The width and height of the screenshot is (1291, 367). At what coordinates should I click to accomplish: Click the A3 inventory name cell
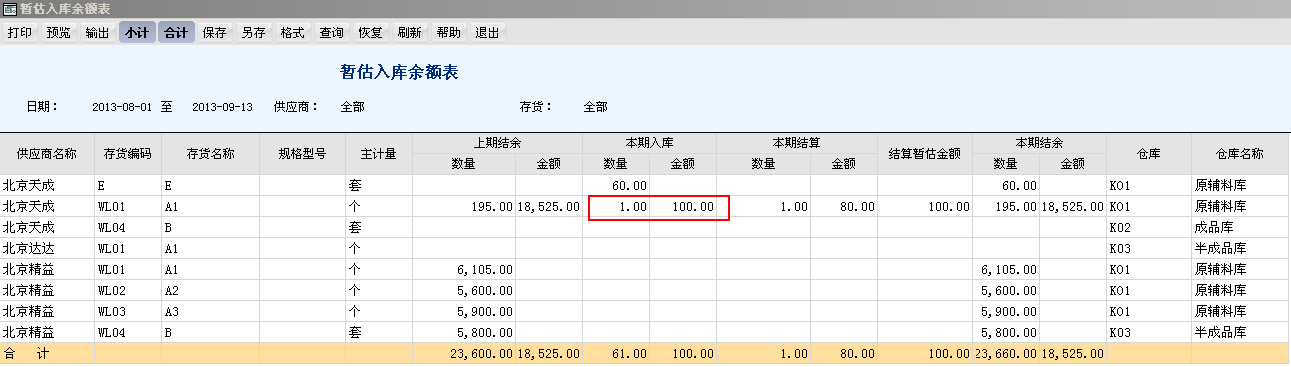coord(210,312)
